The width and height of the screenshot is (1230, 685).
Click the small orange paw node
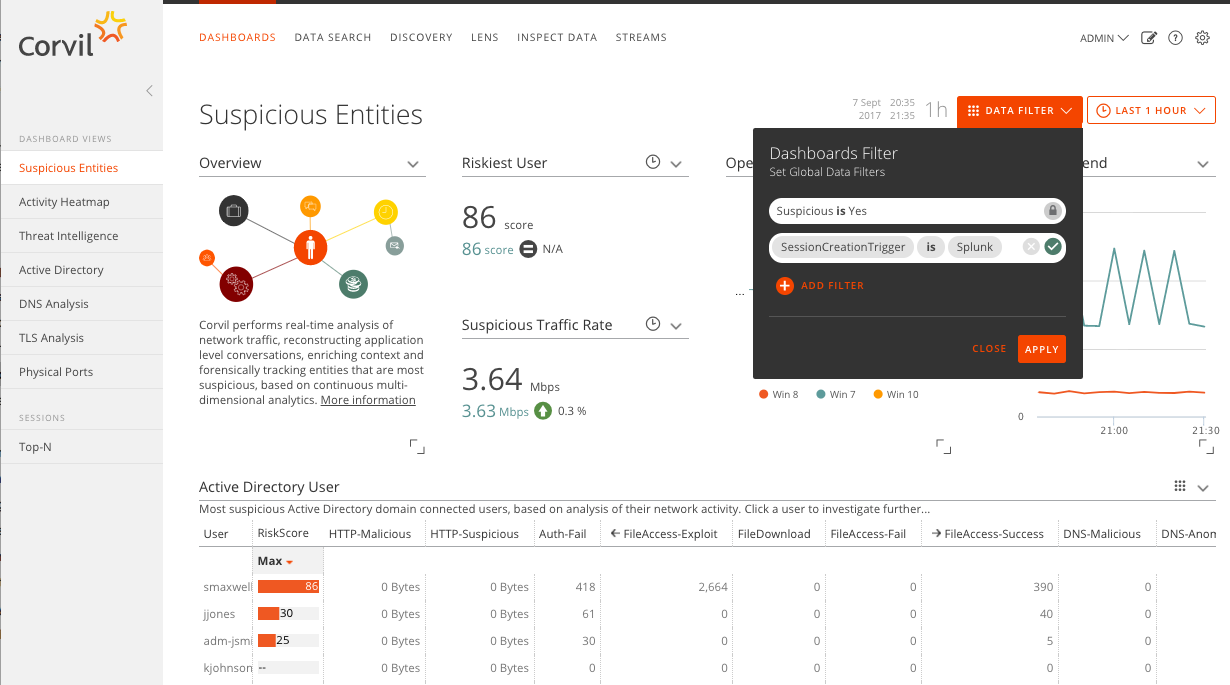[x=207, y=258]
